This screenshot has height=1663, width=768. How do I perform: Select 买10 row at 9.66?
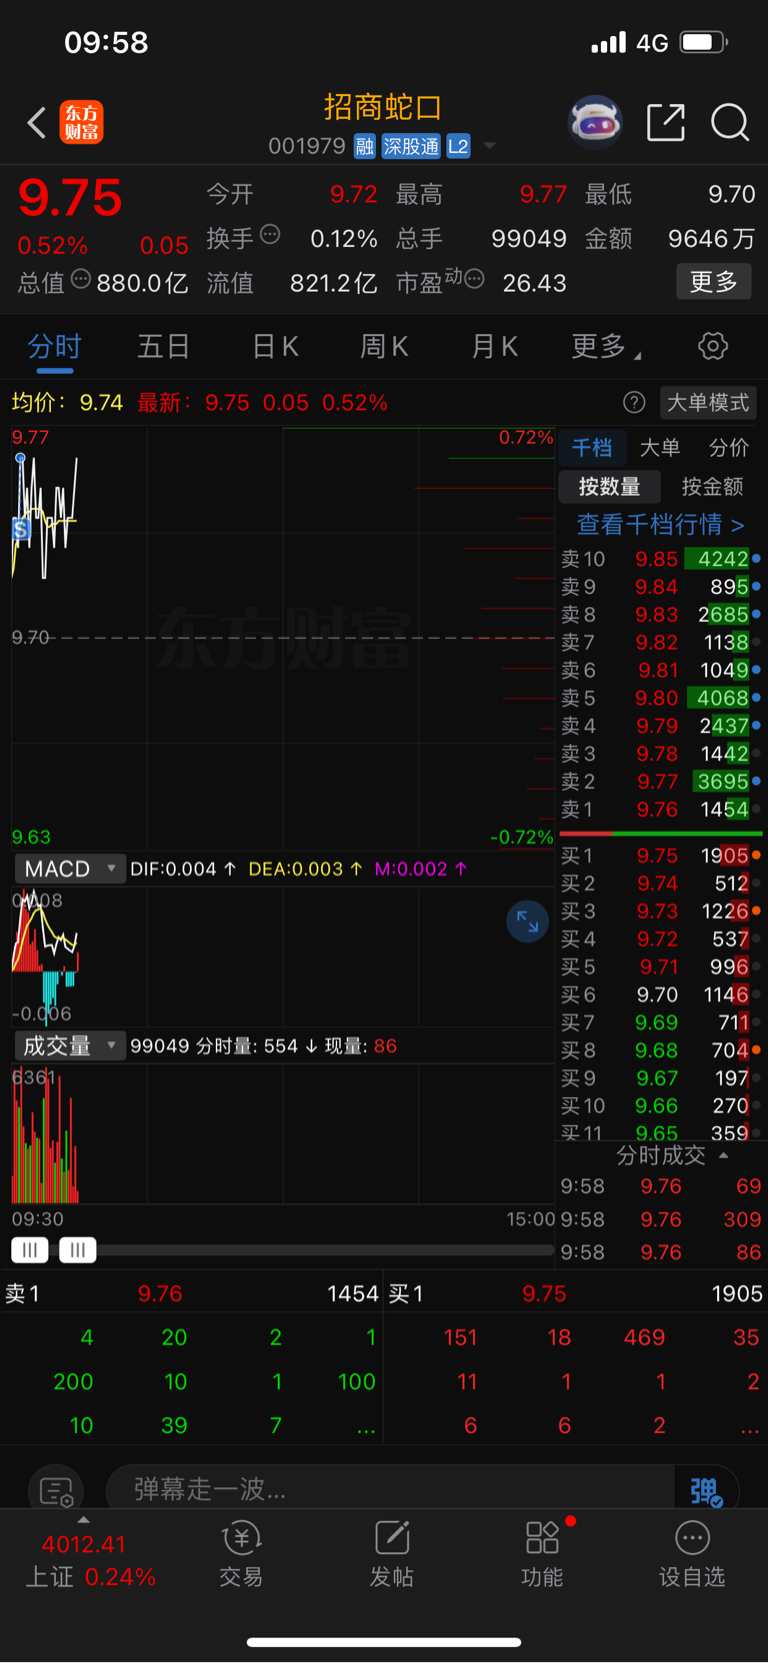tap(660, 1106)
